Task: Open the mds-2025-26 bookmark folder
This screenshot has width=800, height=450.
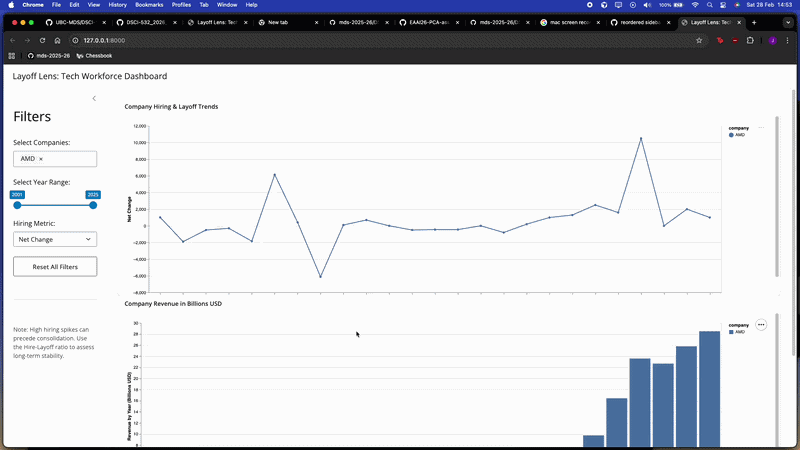Action: point(49,56)
